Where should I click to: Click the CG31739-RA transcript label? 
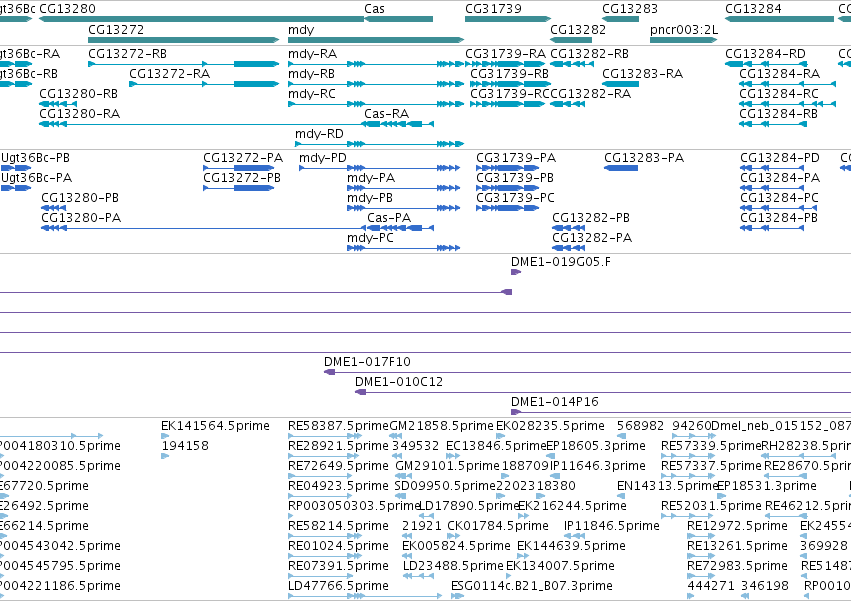click(505, 54)
